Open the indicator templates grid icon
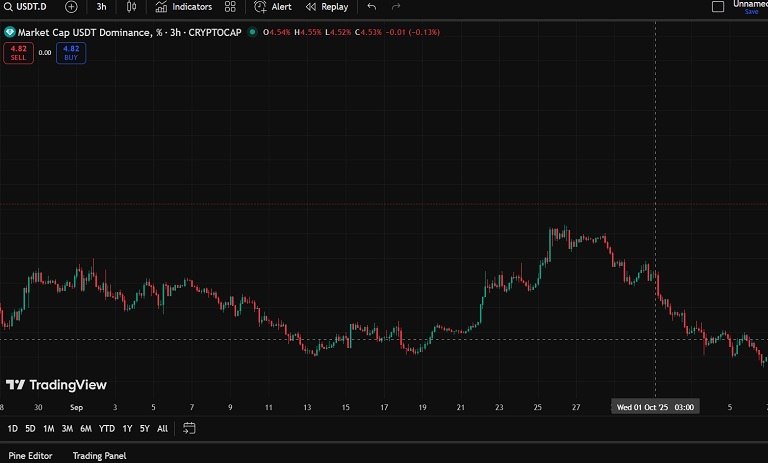 (x=230, y=7)
